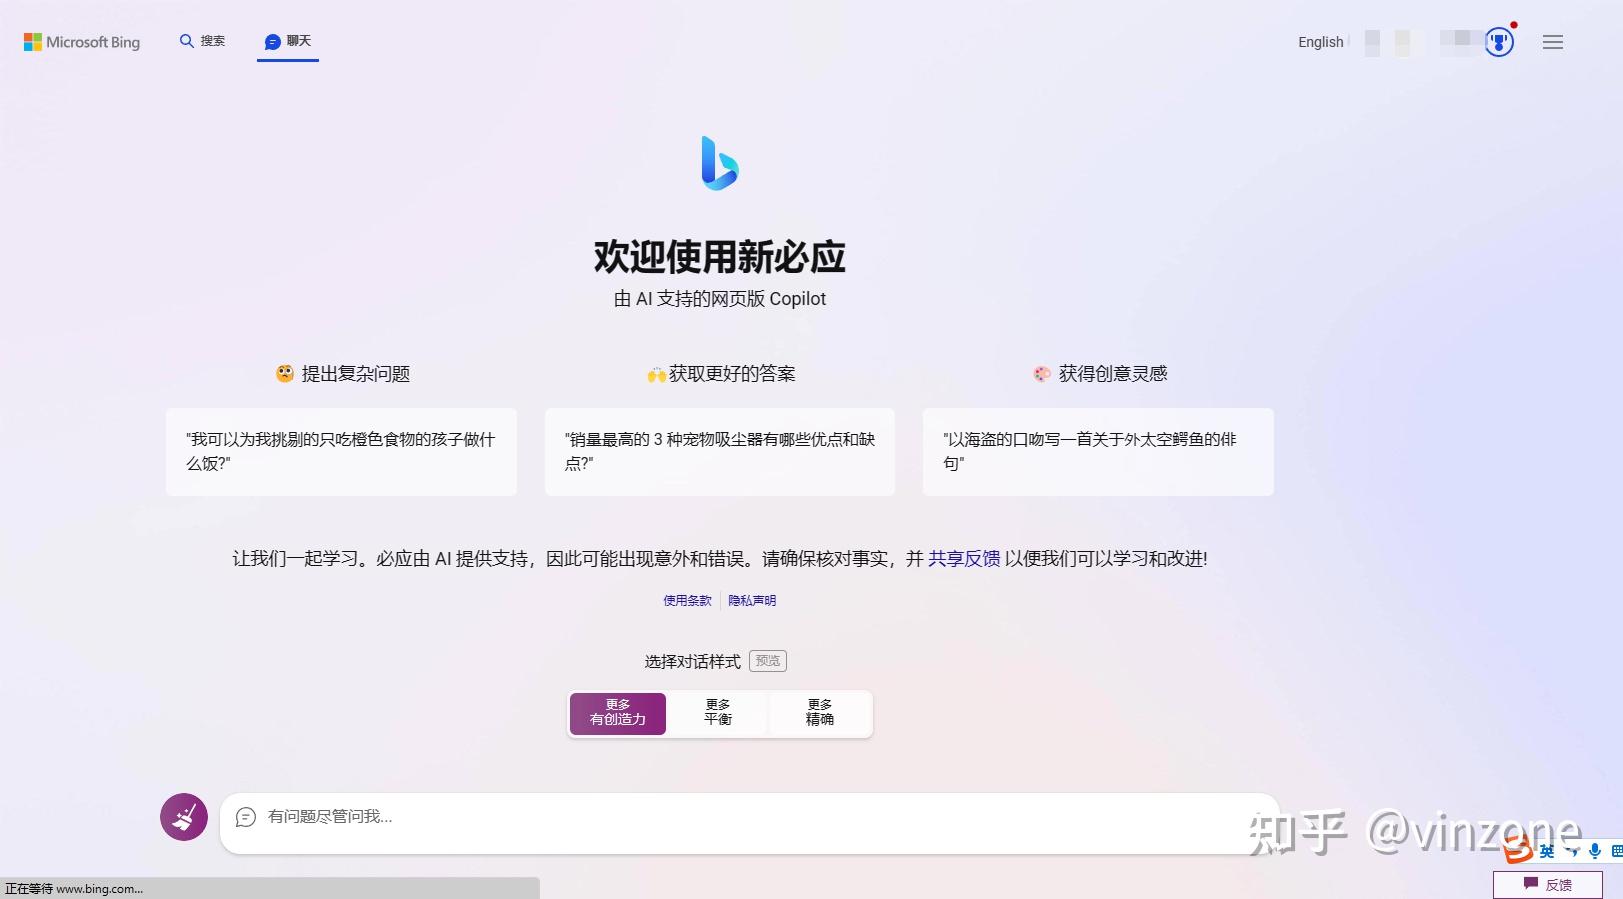Toggle the 英 input language indicator
The image size is (1623, 899).
click(1547, 852)
